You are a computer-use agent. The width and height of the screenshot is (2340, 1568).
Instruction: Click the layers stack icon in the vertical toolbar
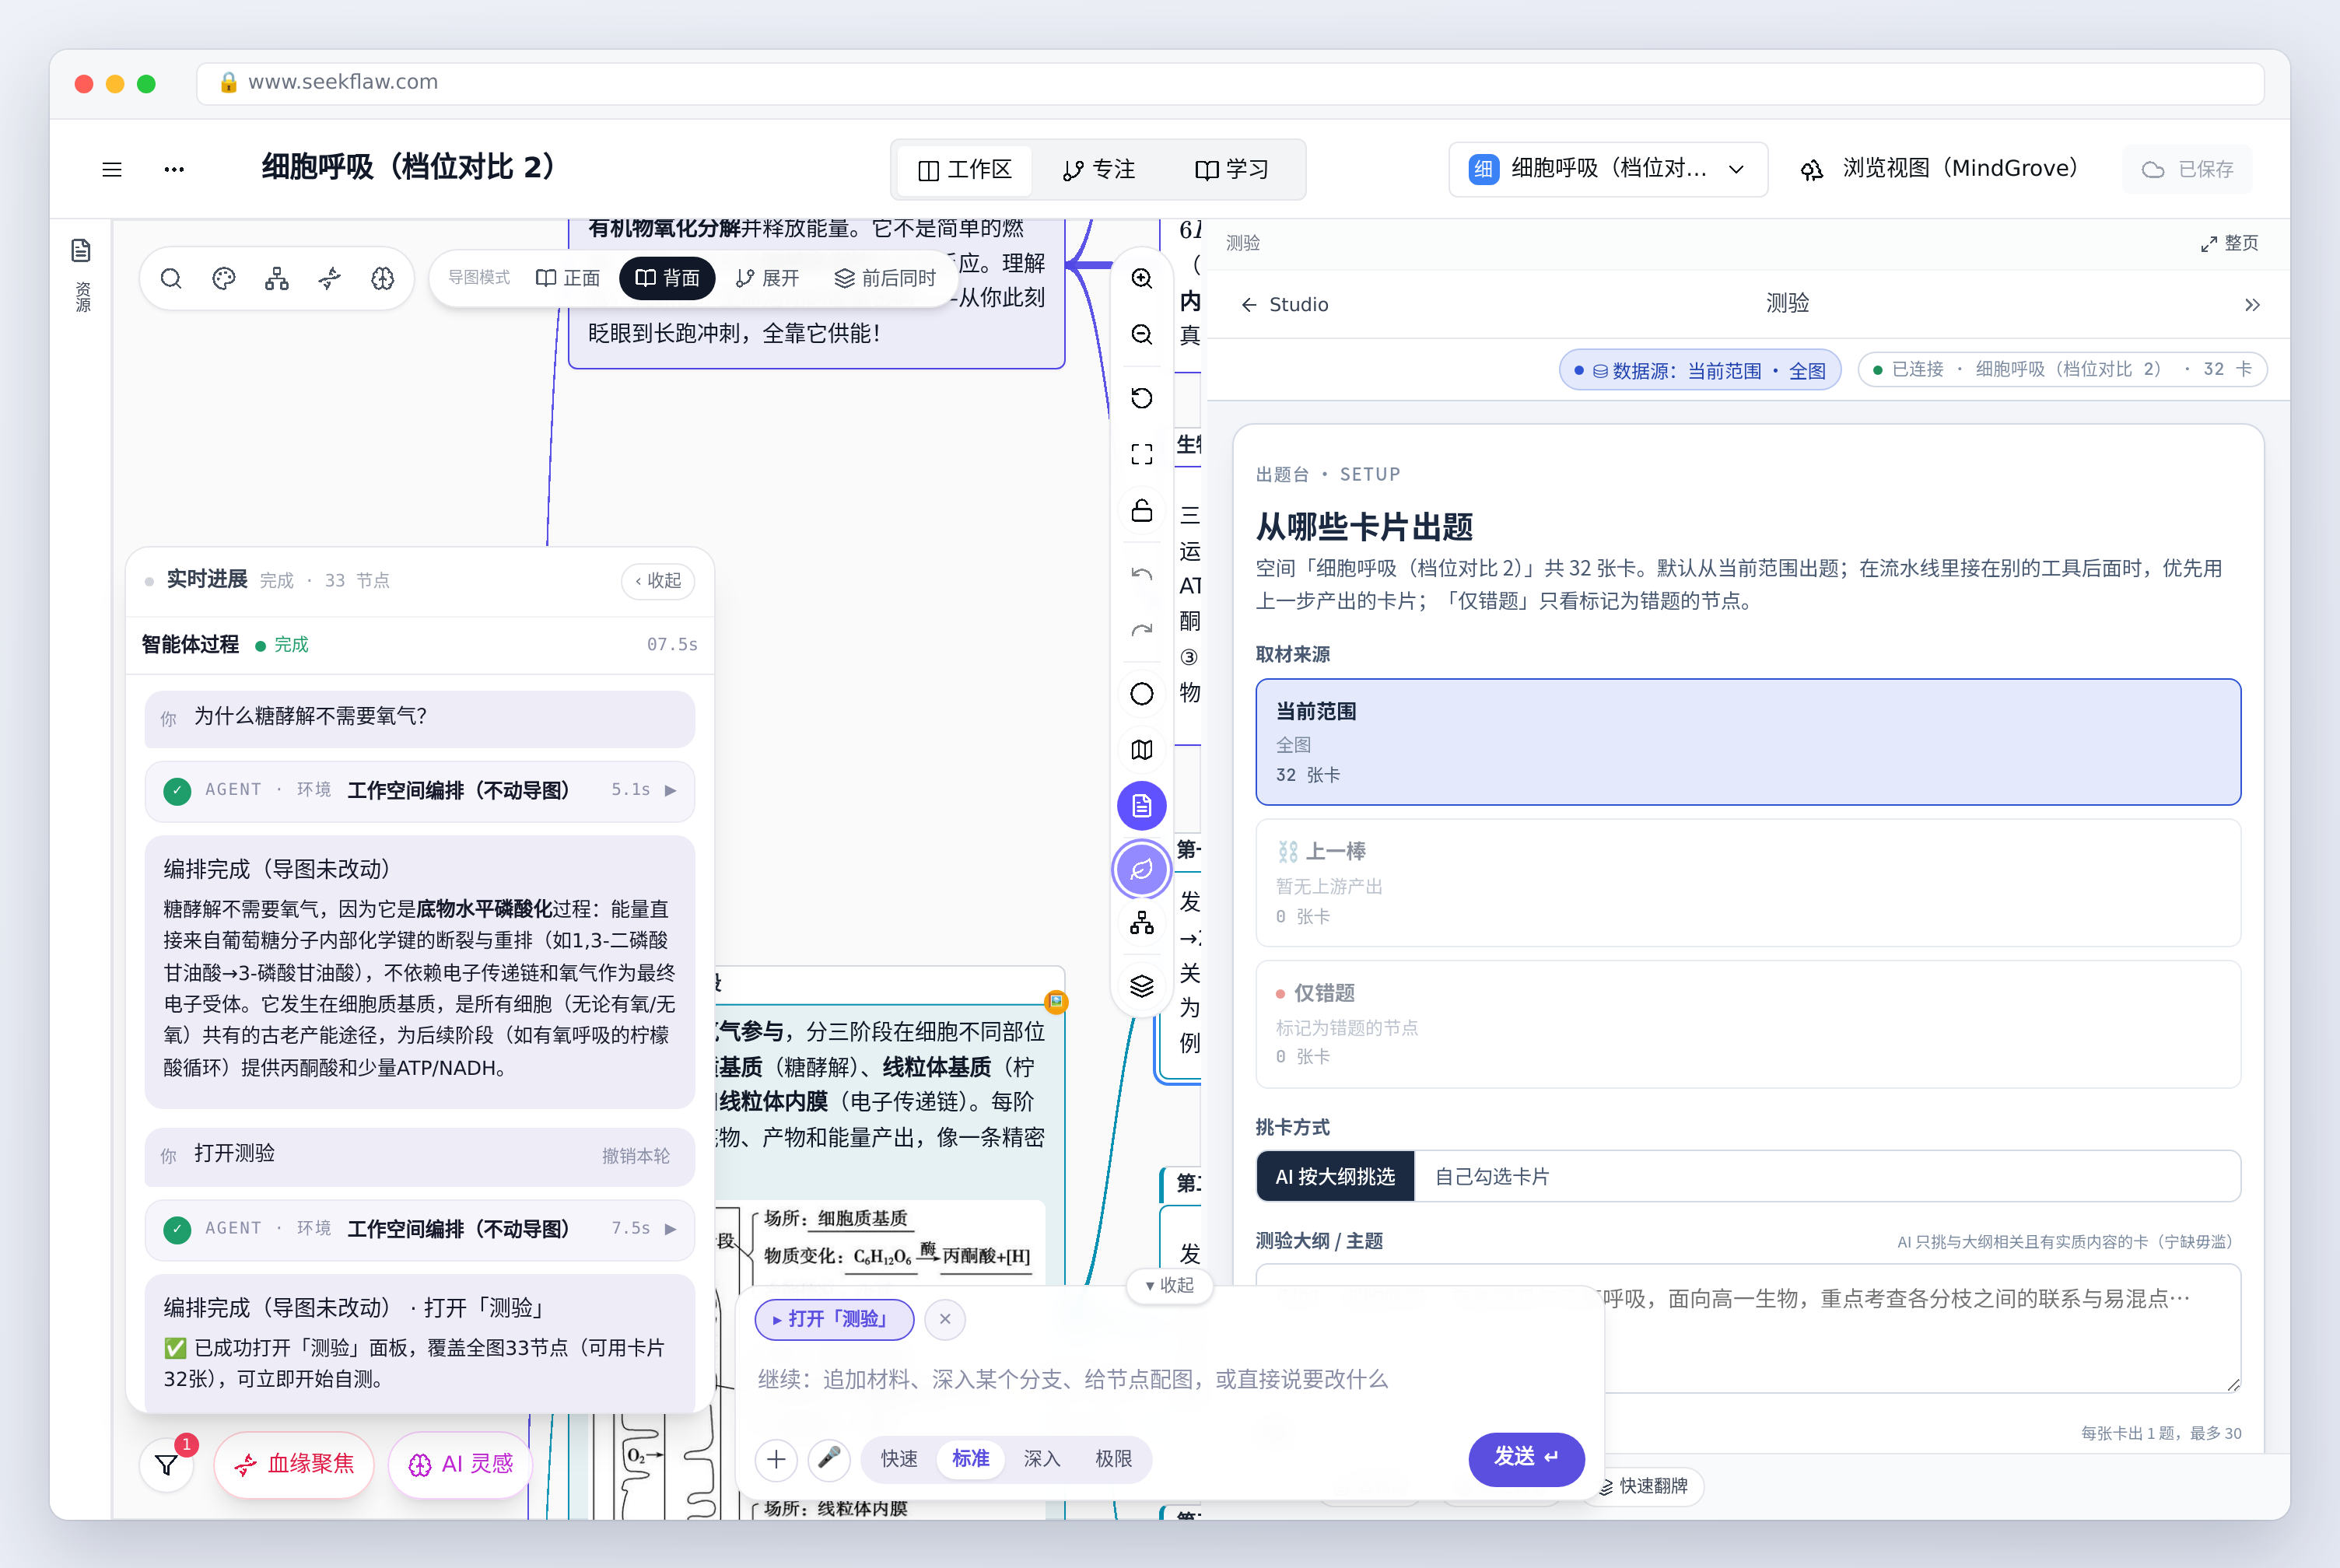coord(1142,986)
